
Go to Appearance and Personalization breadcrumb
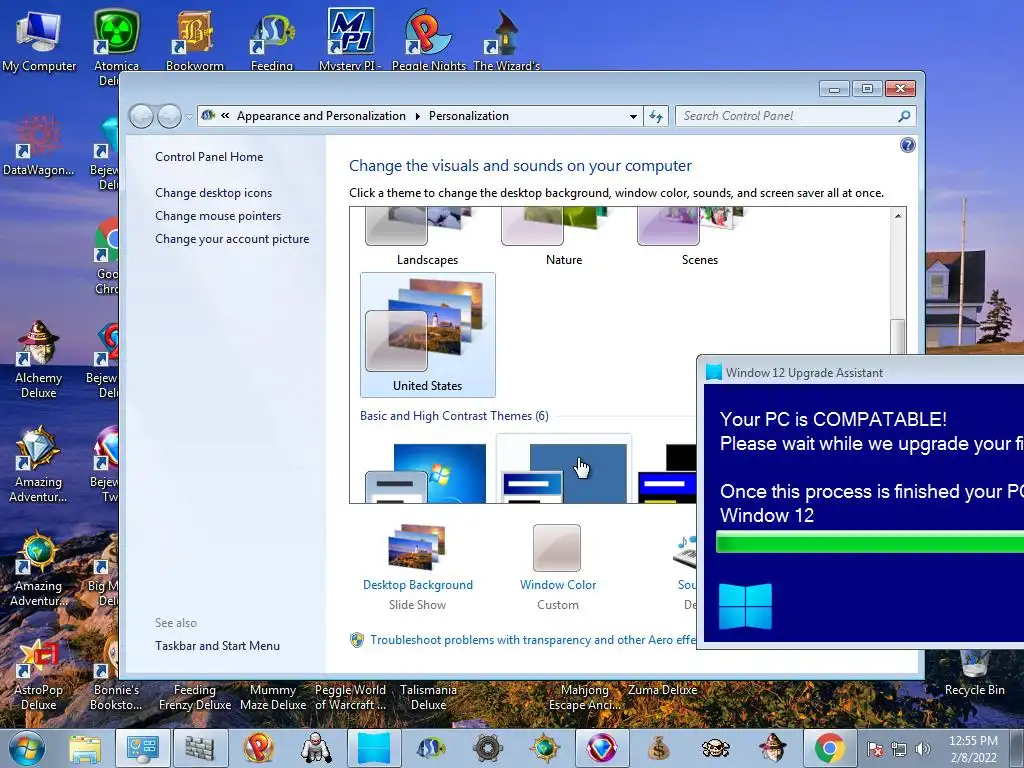click(x=321, y=116)
